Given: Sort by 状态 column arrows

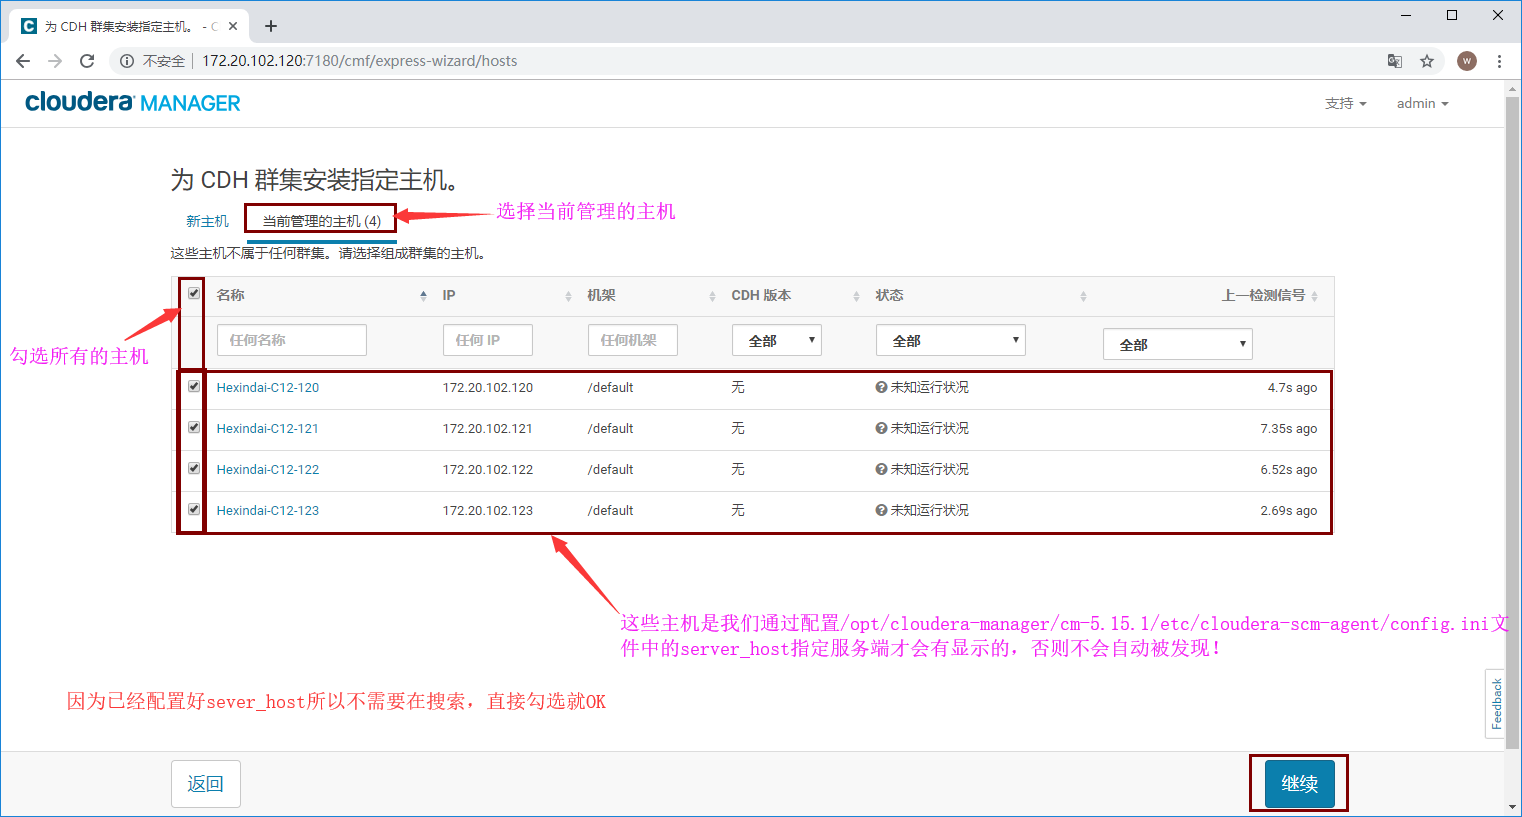Looking at the screenshot, I should coord(1083,296).
